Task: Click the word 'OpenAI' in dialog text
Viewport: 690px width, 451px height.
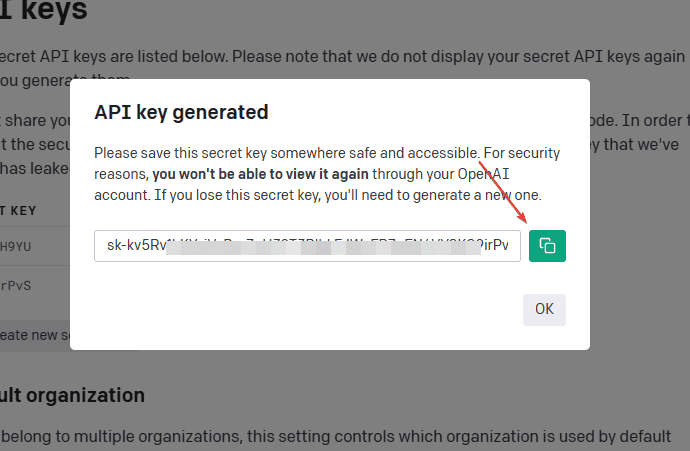Action: point(483,174)
